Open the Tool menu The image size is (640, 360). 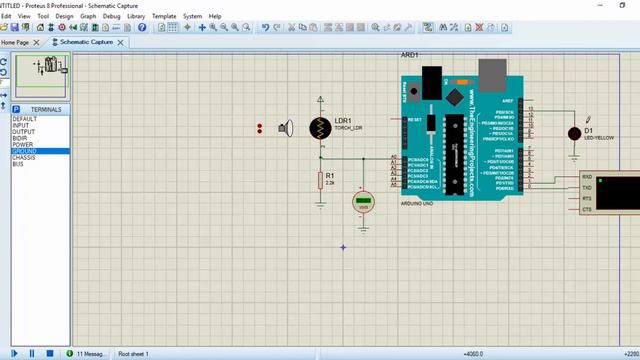coord(43,16)
